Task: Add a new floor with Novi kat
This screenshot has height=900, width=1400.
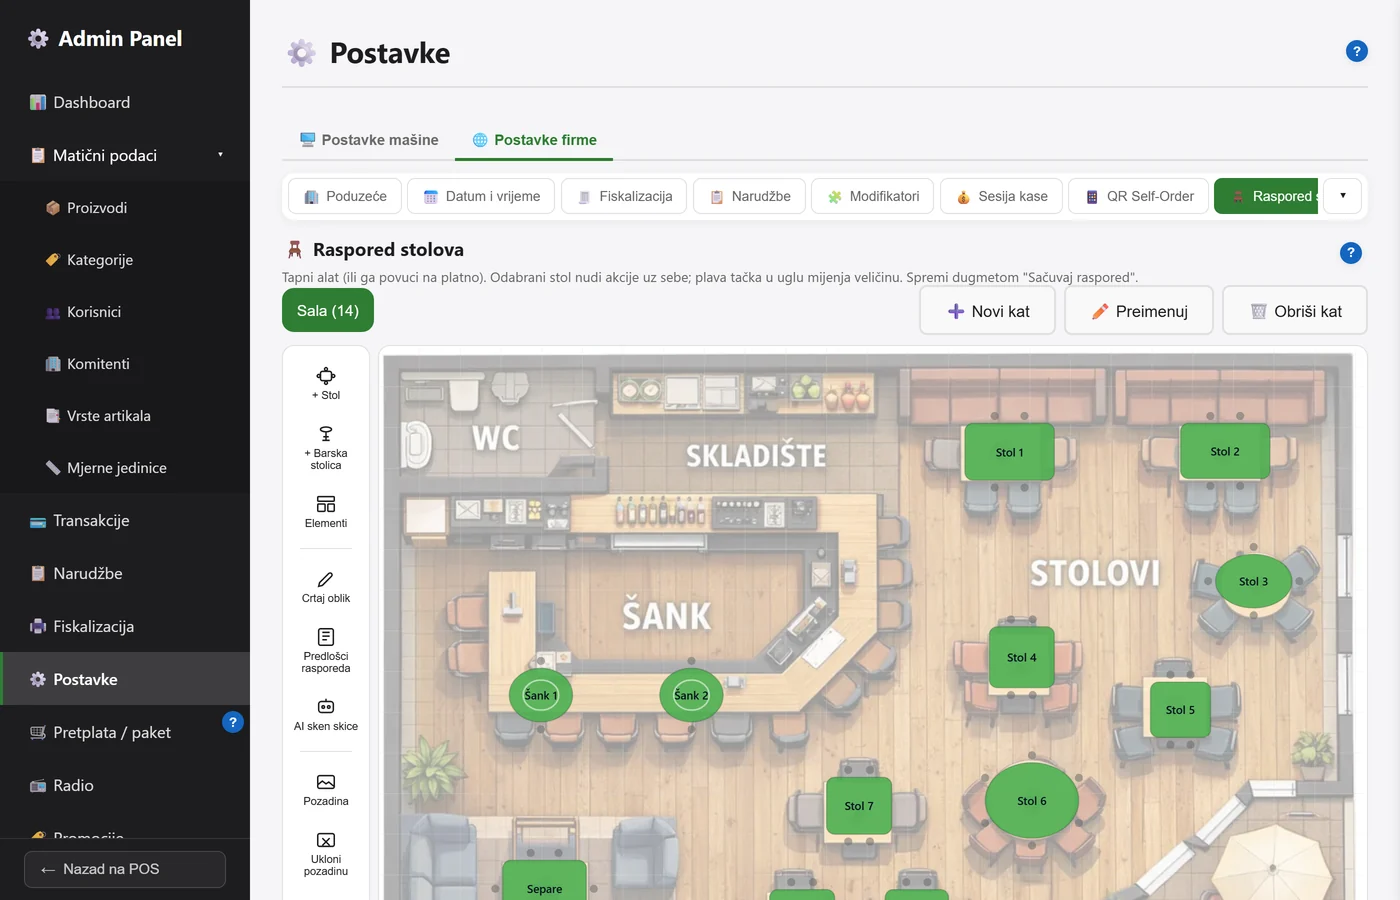Action: pyautogui.click(x=987, y=311)
